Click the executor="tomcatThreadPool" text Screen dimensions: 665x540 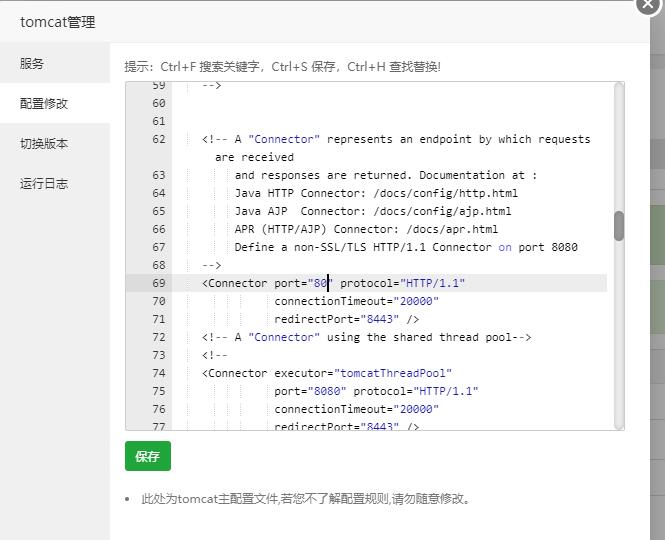[363, 373]
